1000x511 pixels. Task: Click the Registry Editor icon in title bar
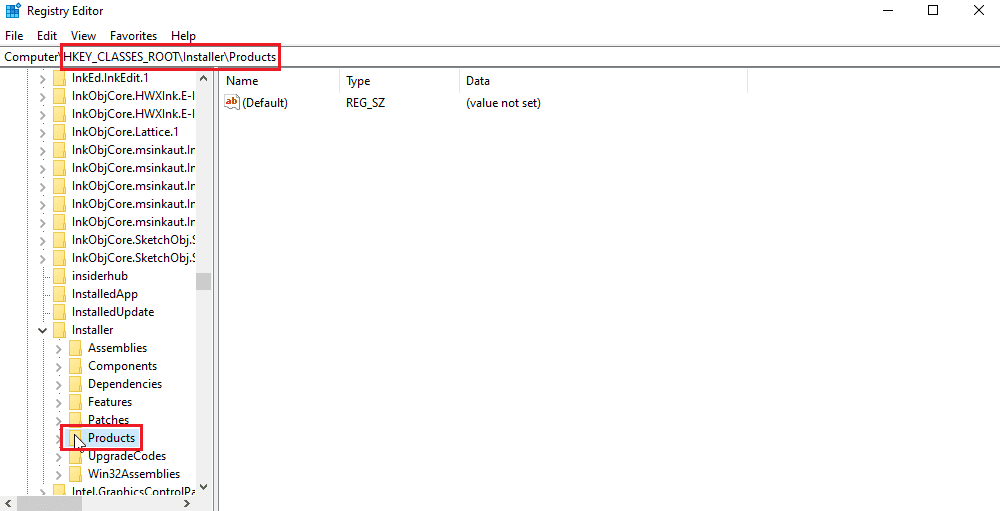point(13,11)
